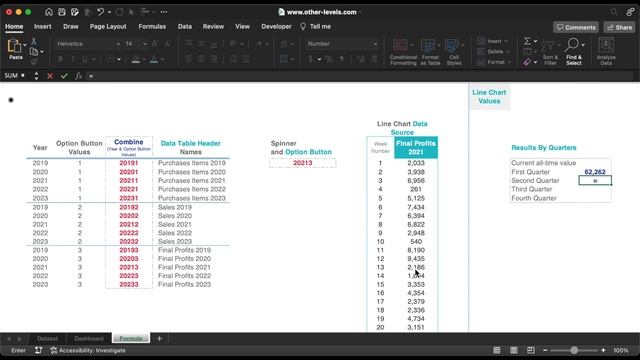Select the Spinner value cell 20213
Viewport: 640px width, 360px height.
coord(302,163)
